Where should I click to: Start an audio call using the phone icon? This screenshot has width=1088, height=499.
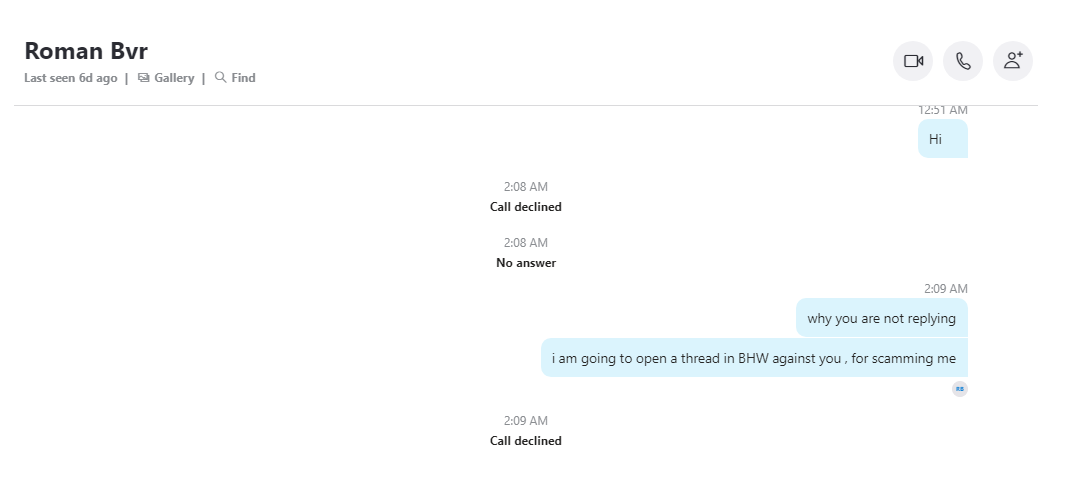click(963, 61)
